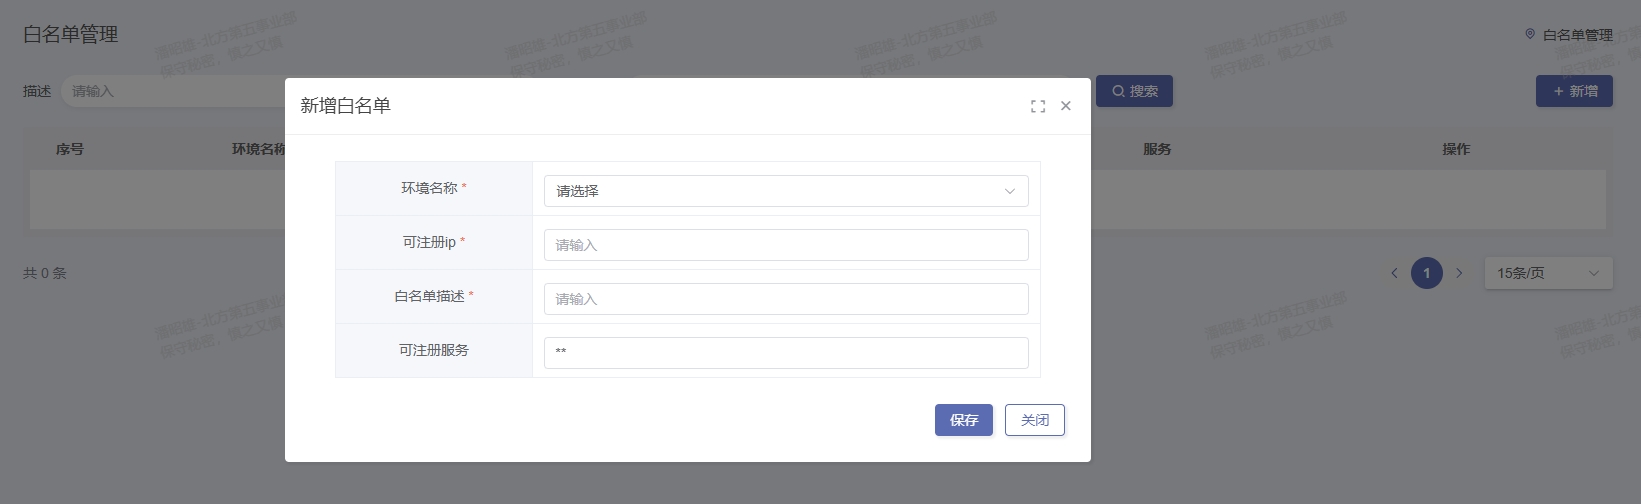Select the 可注册服务 input box

click(x=785, y=352)
